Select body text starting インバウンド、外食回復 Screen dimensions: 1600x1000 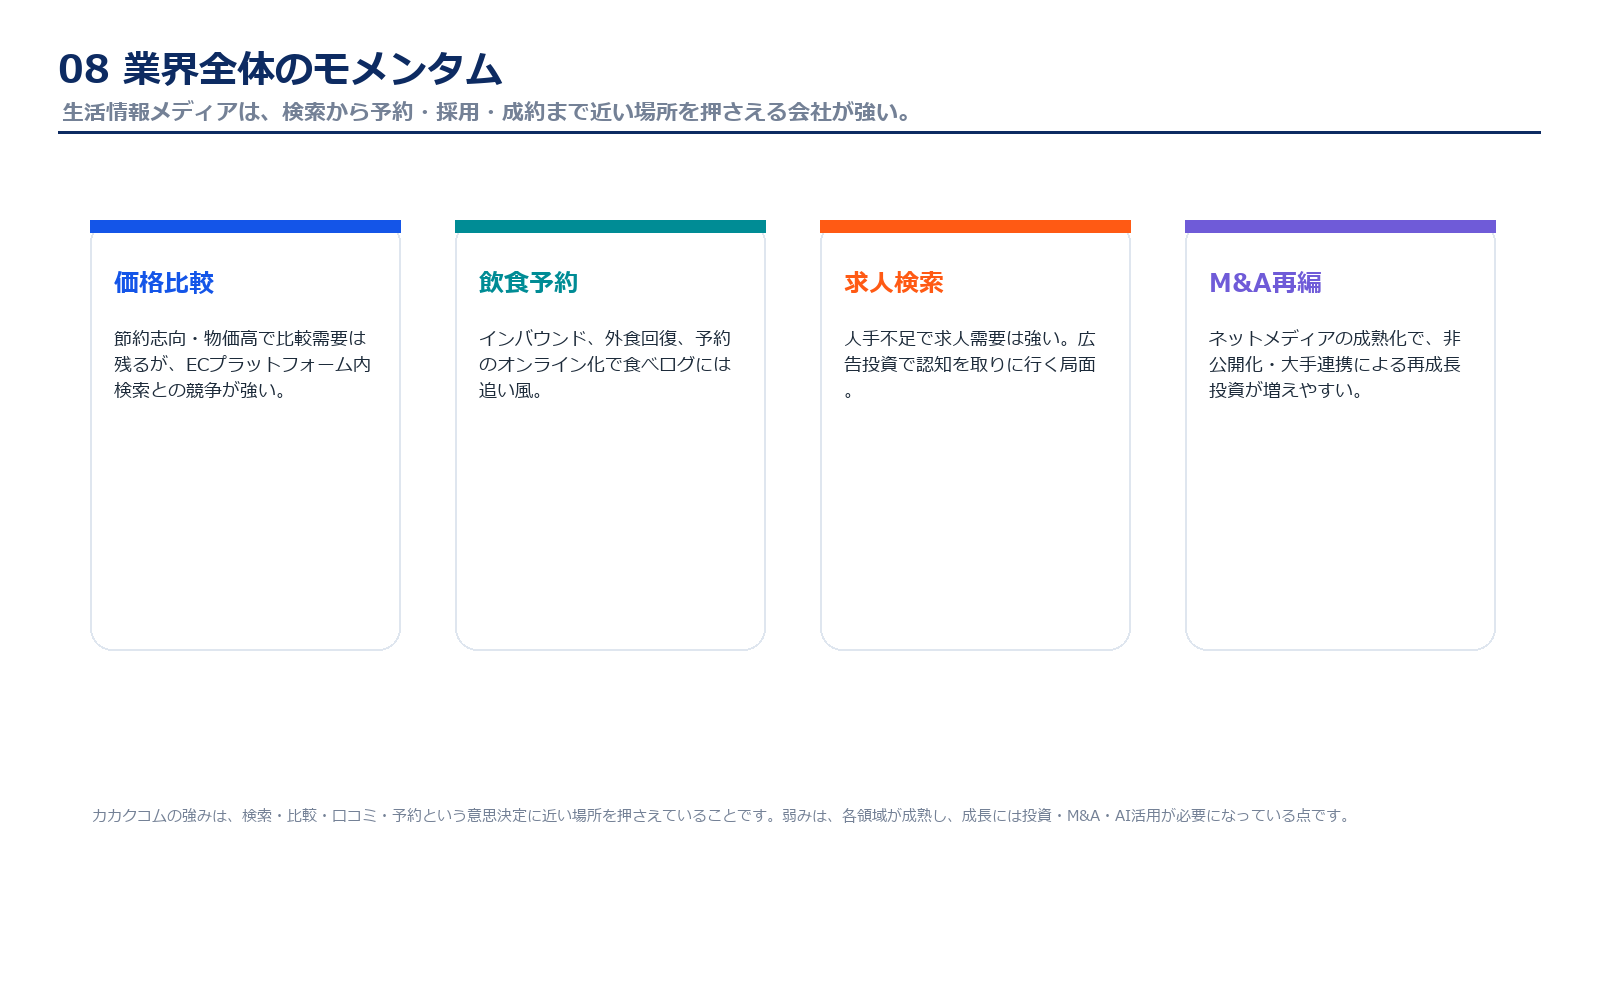[605, 365]
